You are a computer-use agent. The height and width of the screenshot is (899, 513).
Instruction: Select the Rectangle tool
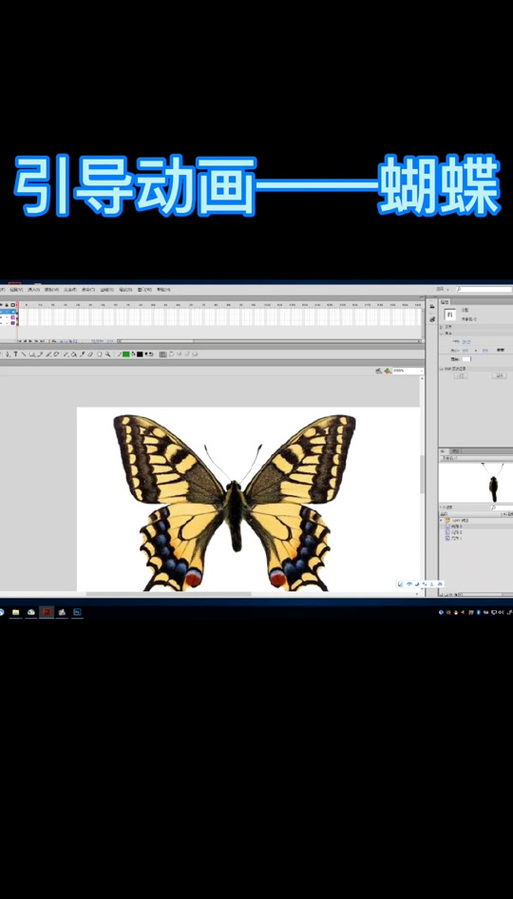pos(33,354)
